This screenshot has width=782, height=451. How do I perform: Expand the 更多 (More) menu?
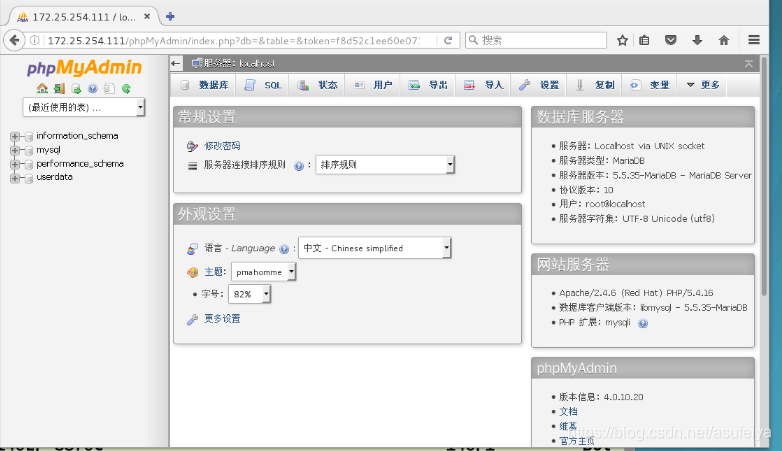pos(703,85)
